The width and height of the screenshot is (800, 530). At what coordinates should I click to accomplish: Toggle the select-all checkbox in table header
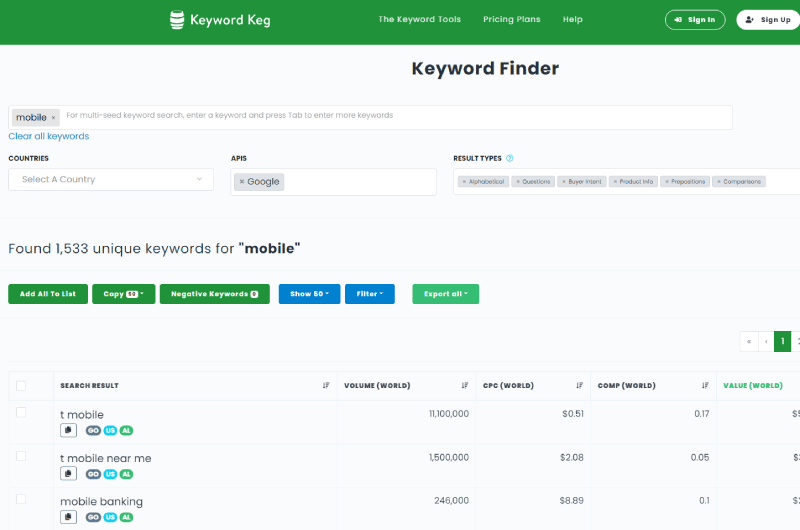click(x=21, y=386)
